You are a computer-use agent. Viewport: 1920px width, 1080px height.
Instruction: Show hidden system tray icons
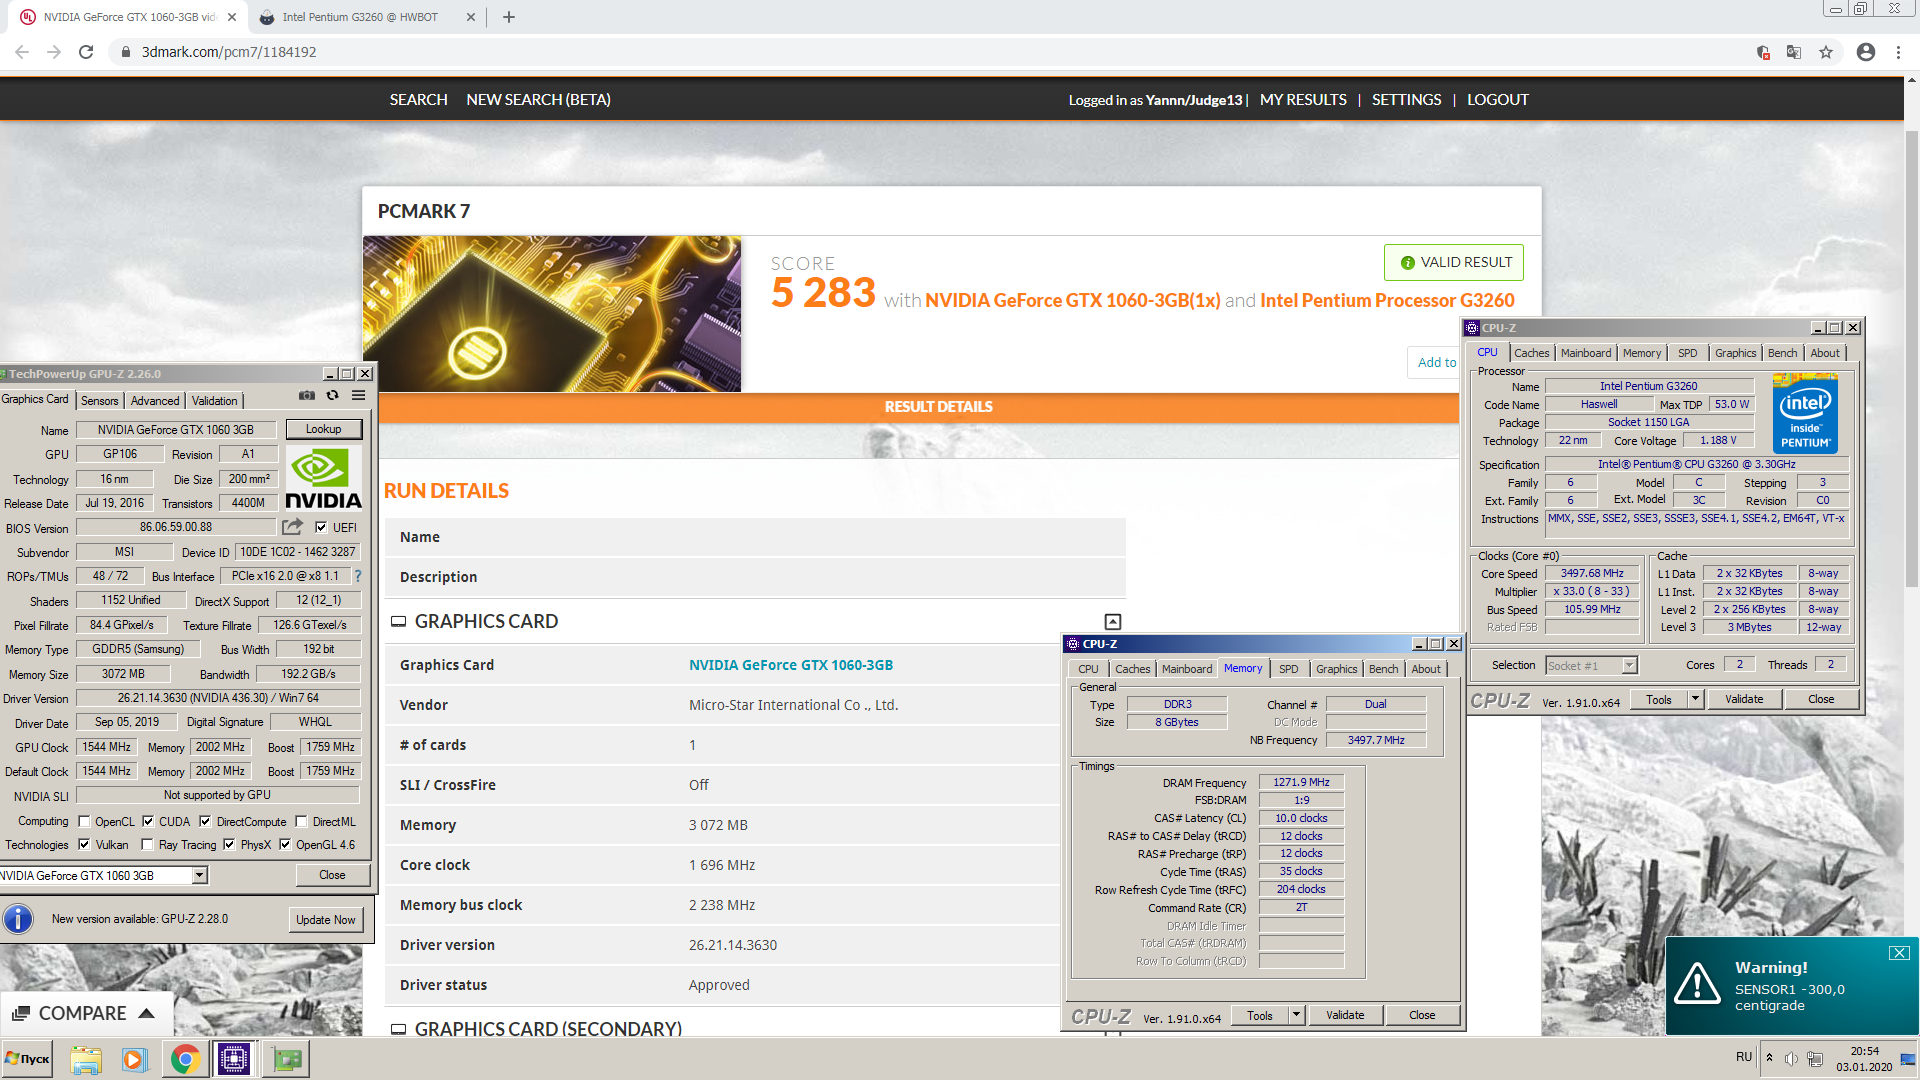pyautogui.click(x=1769, y=1057)
